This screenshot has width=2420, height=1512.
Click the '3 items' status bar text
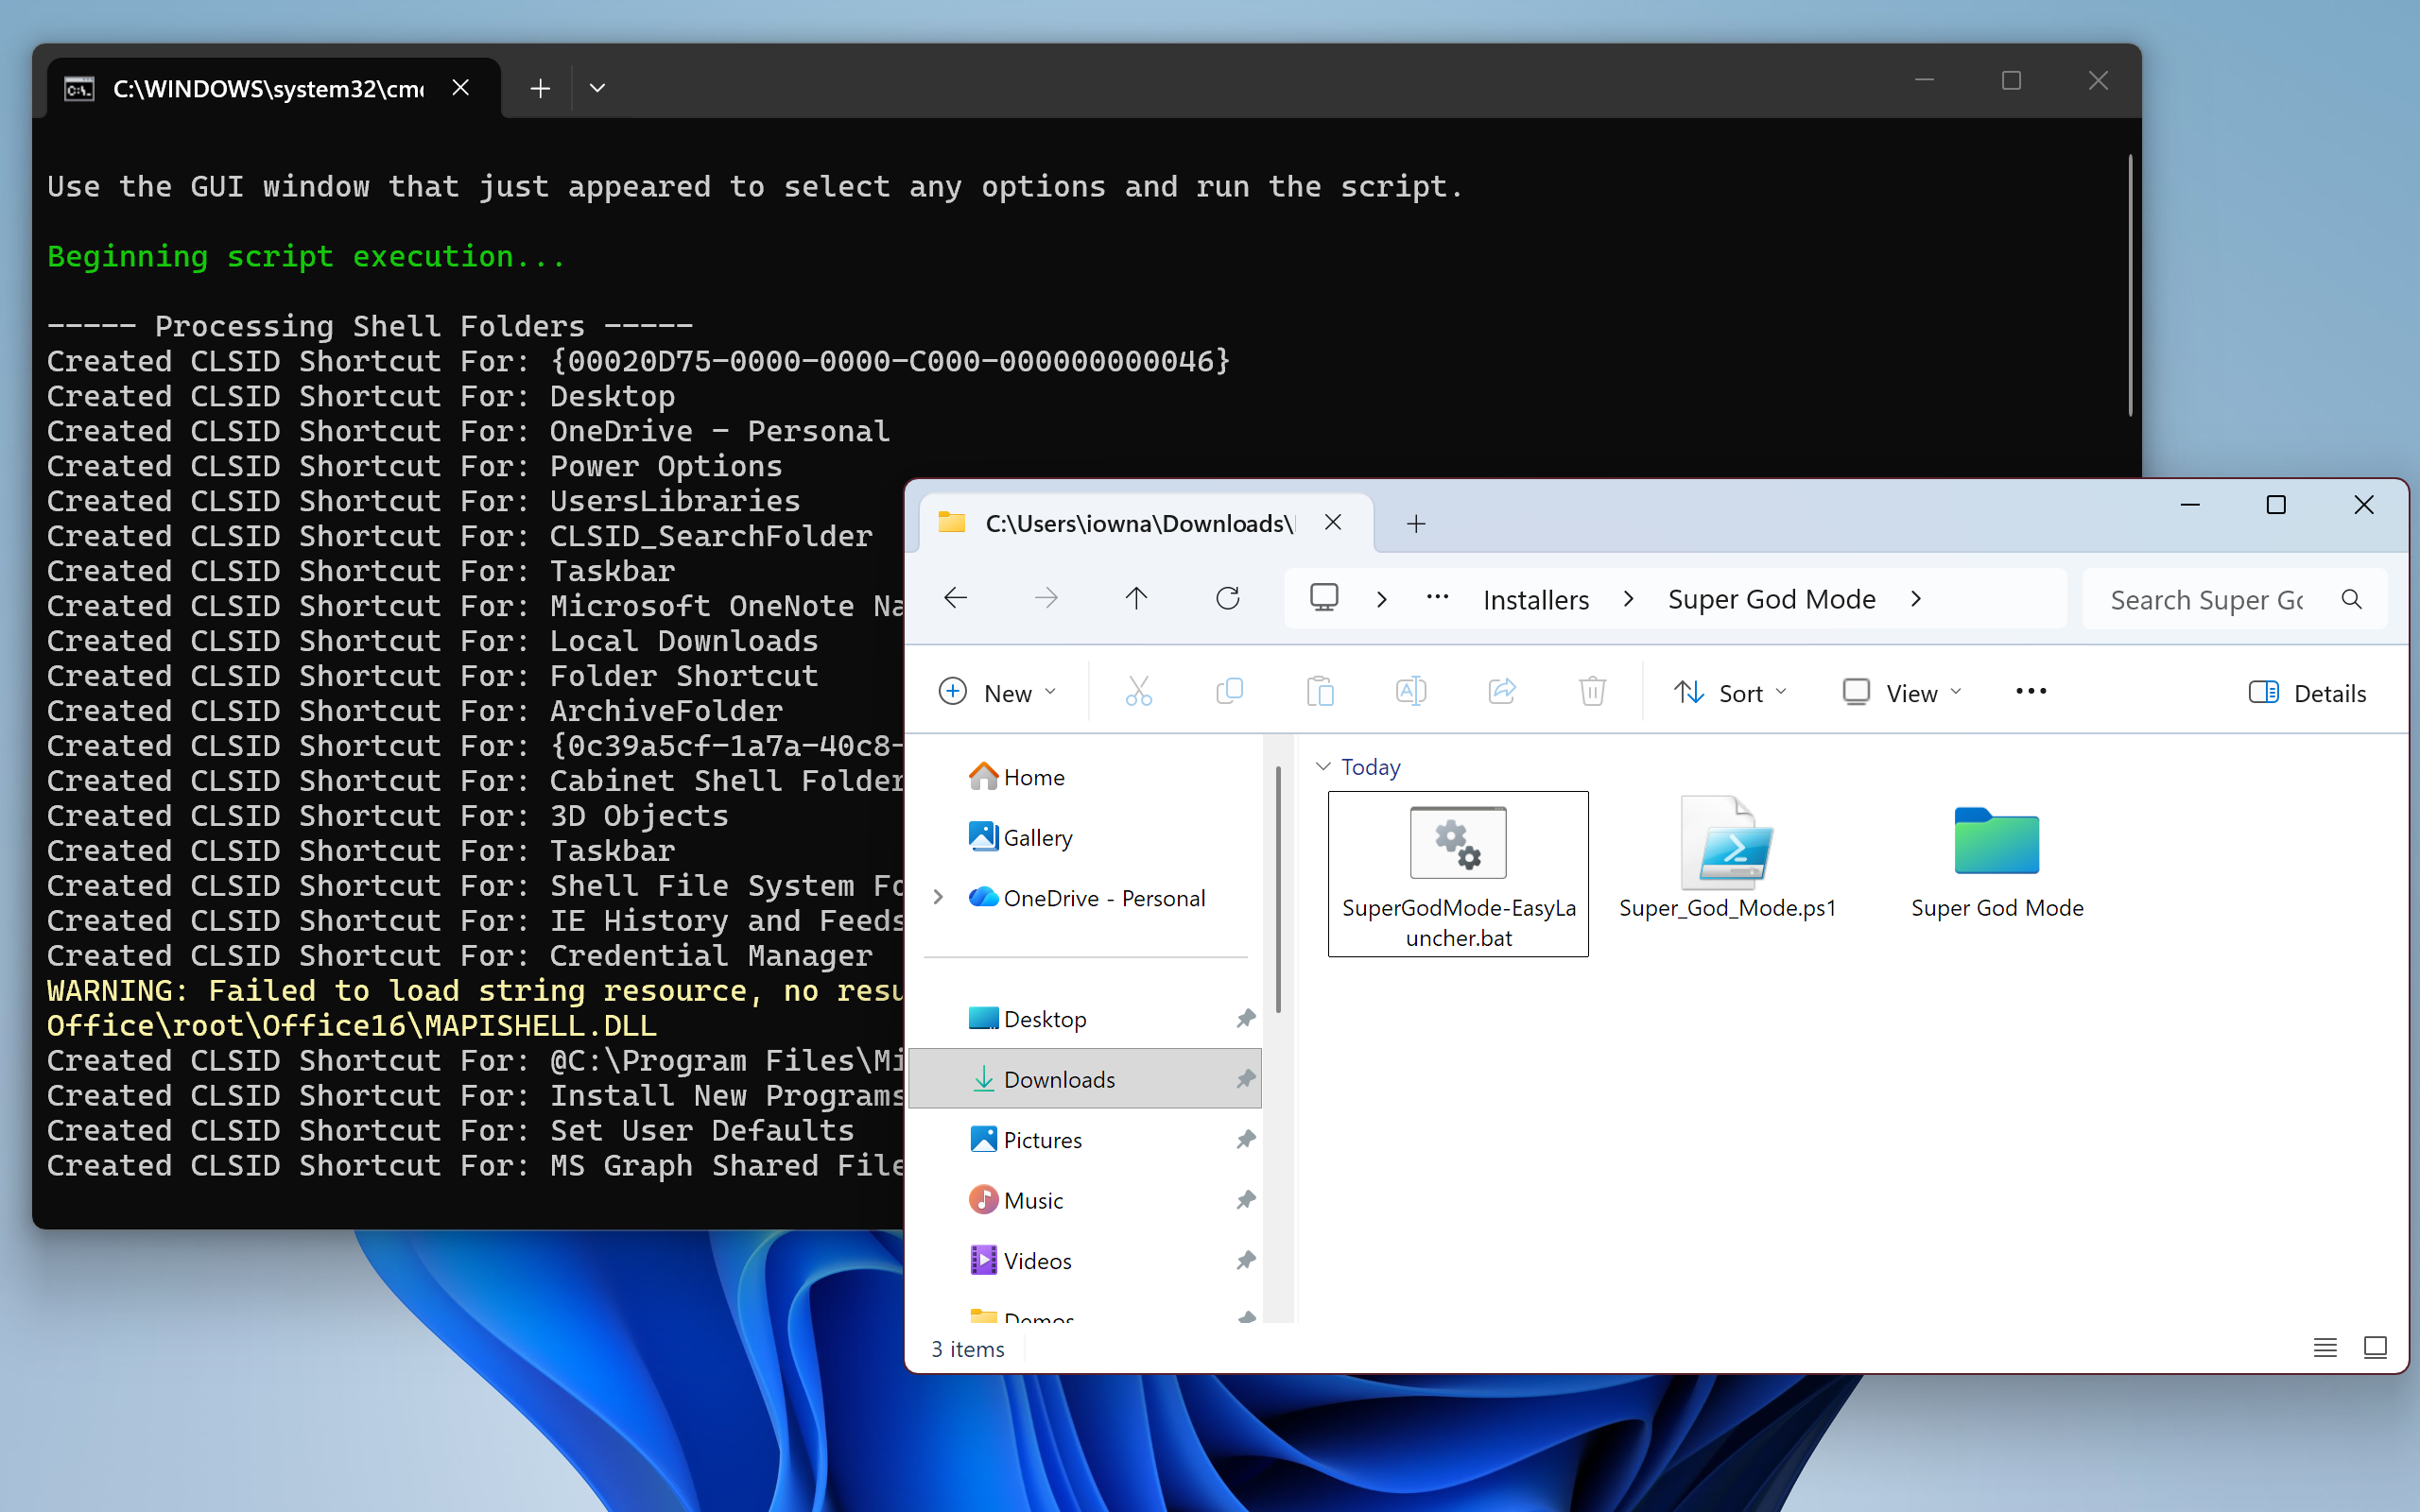coord(967,1349)
